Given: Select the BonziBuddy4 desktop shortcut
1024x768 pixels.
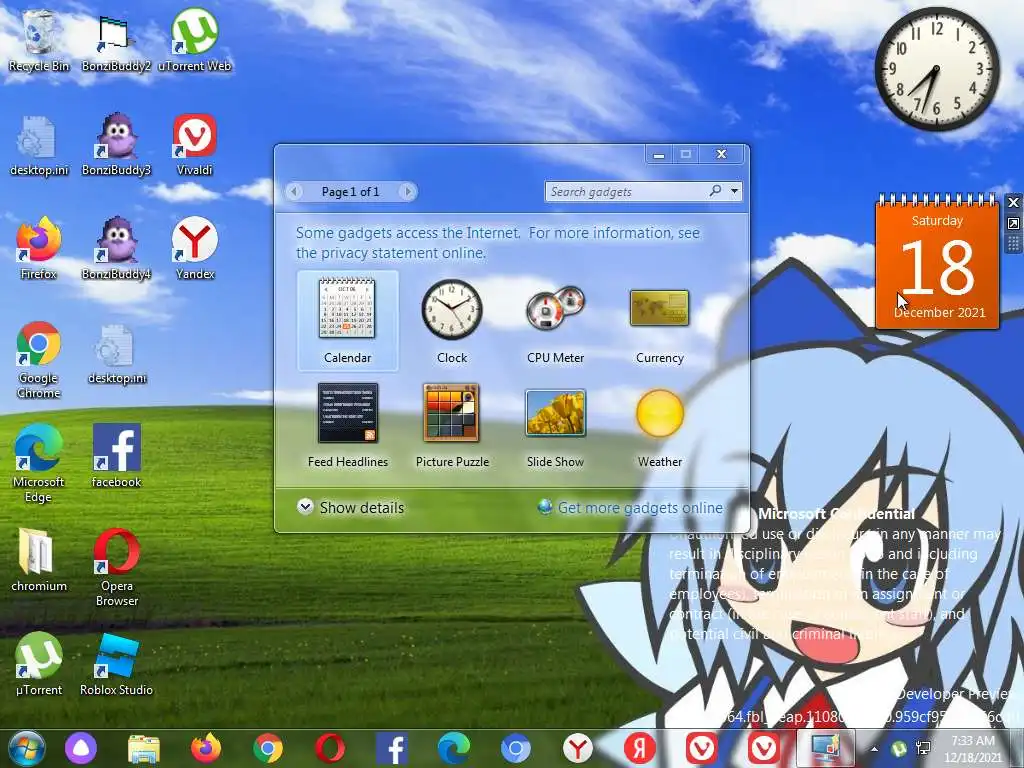Looking at the screenshot, I should pyautogui.click(x=116, y=248).
